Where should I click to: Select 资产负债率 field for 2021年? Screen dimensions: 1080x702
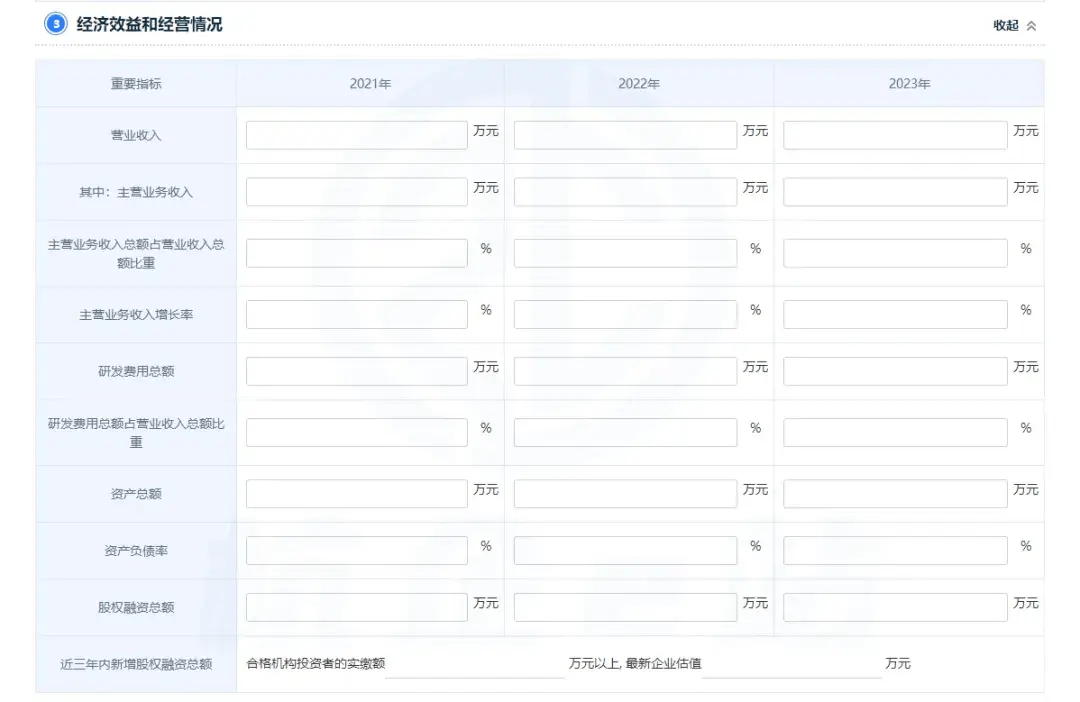pyautogui.click(x=357, y=550)
